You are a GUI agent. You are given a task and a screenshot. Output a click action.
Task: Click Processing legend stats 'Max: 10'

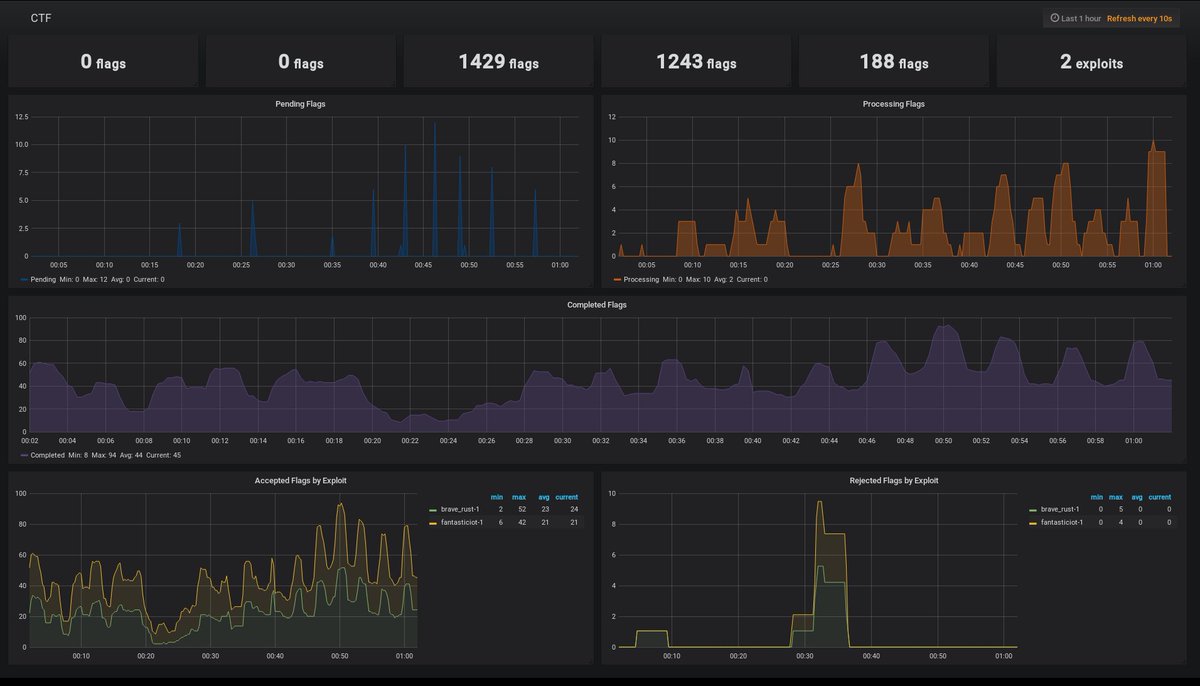click(697, 279)
